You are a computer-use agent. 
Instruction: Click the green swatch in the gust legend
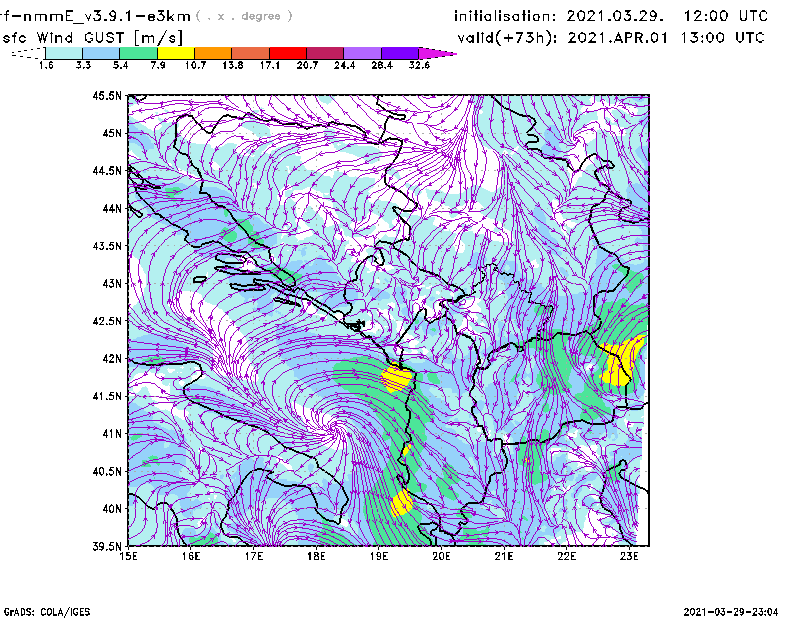[138, 53]
